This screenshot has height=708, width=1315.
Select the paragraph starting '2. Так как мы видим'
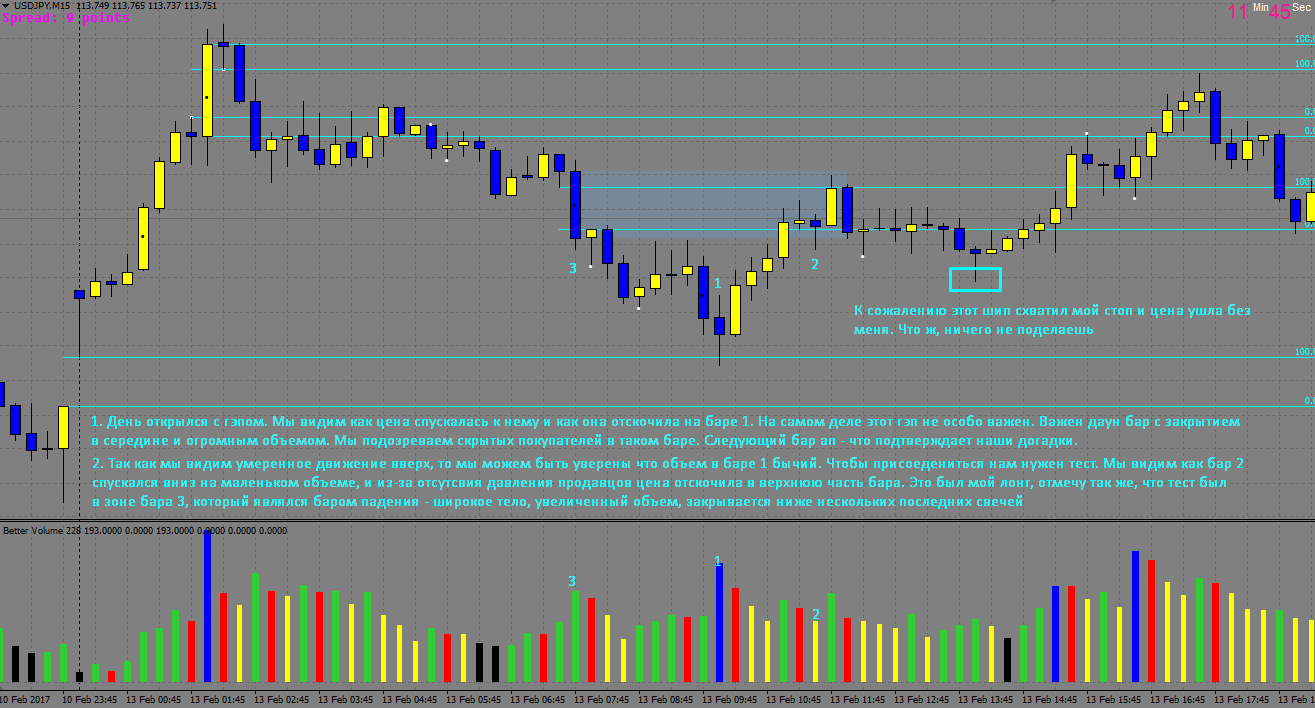tap(667, 482)
